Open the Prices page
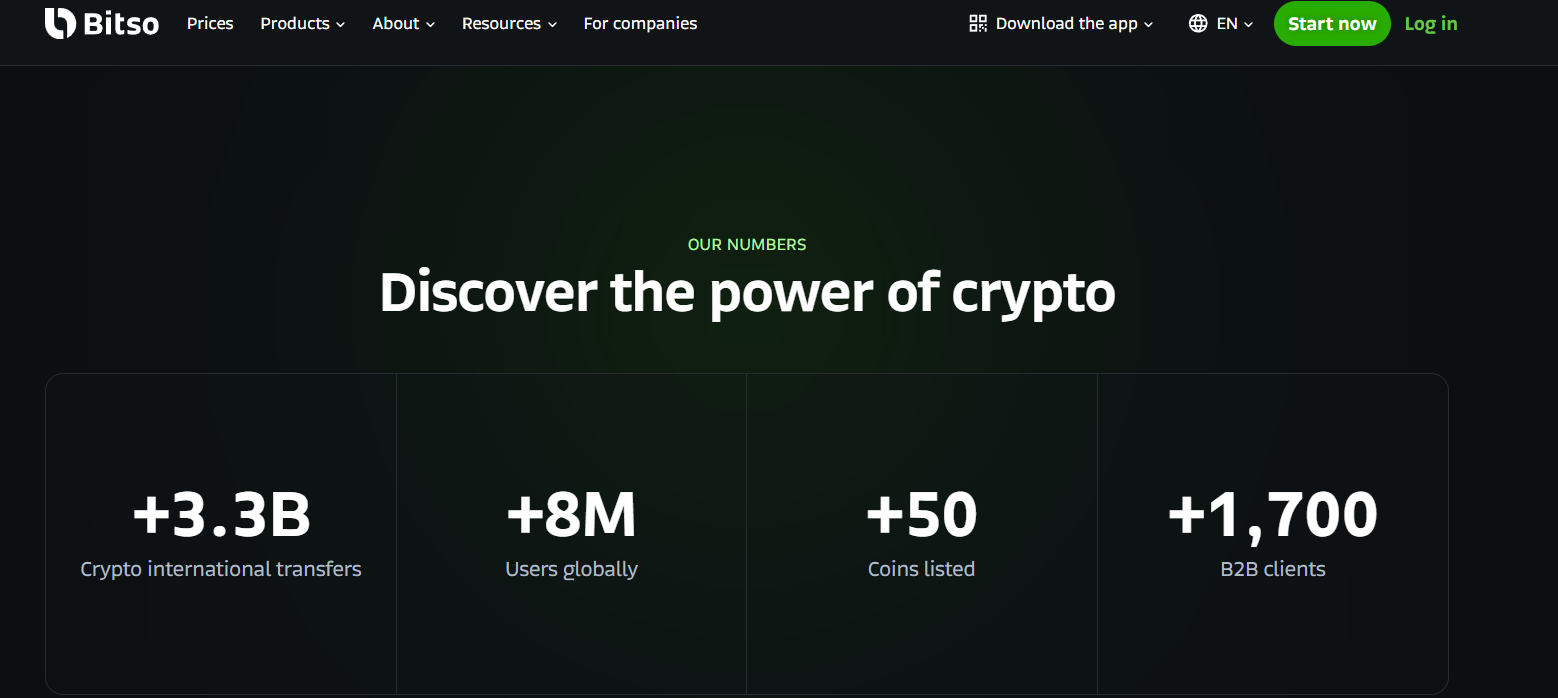The width and height of the screenshot is (1558, 698). pyautogui.click(x=210, y=23)
